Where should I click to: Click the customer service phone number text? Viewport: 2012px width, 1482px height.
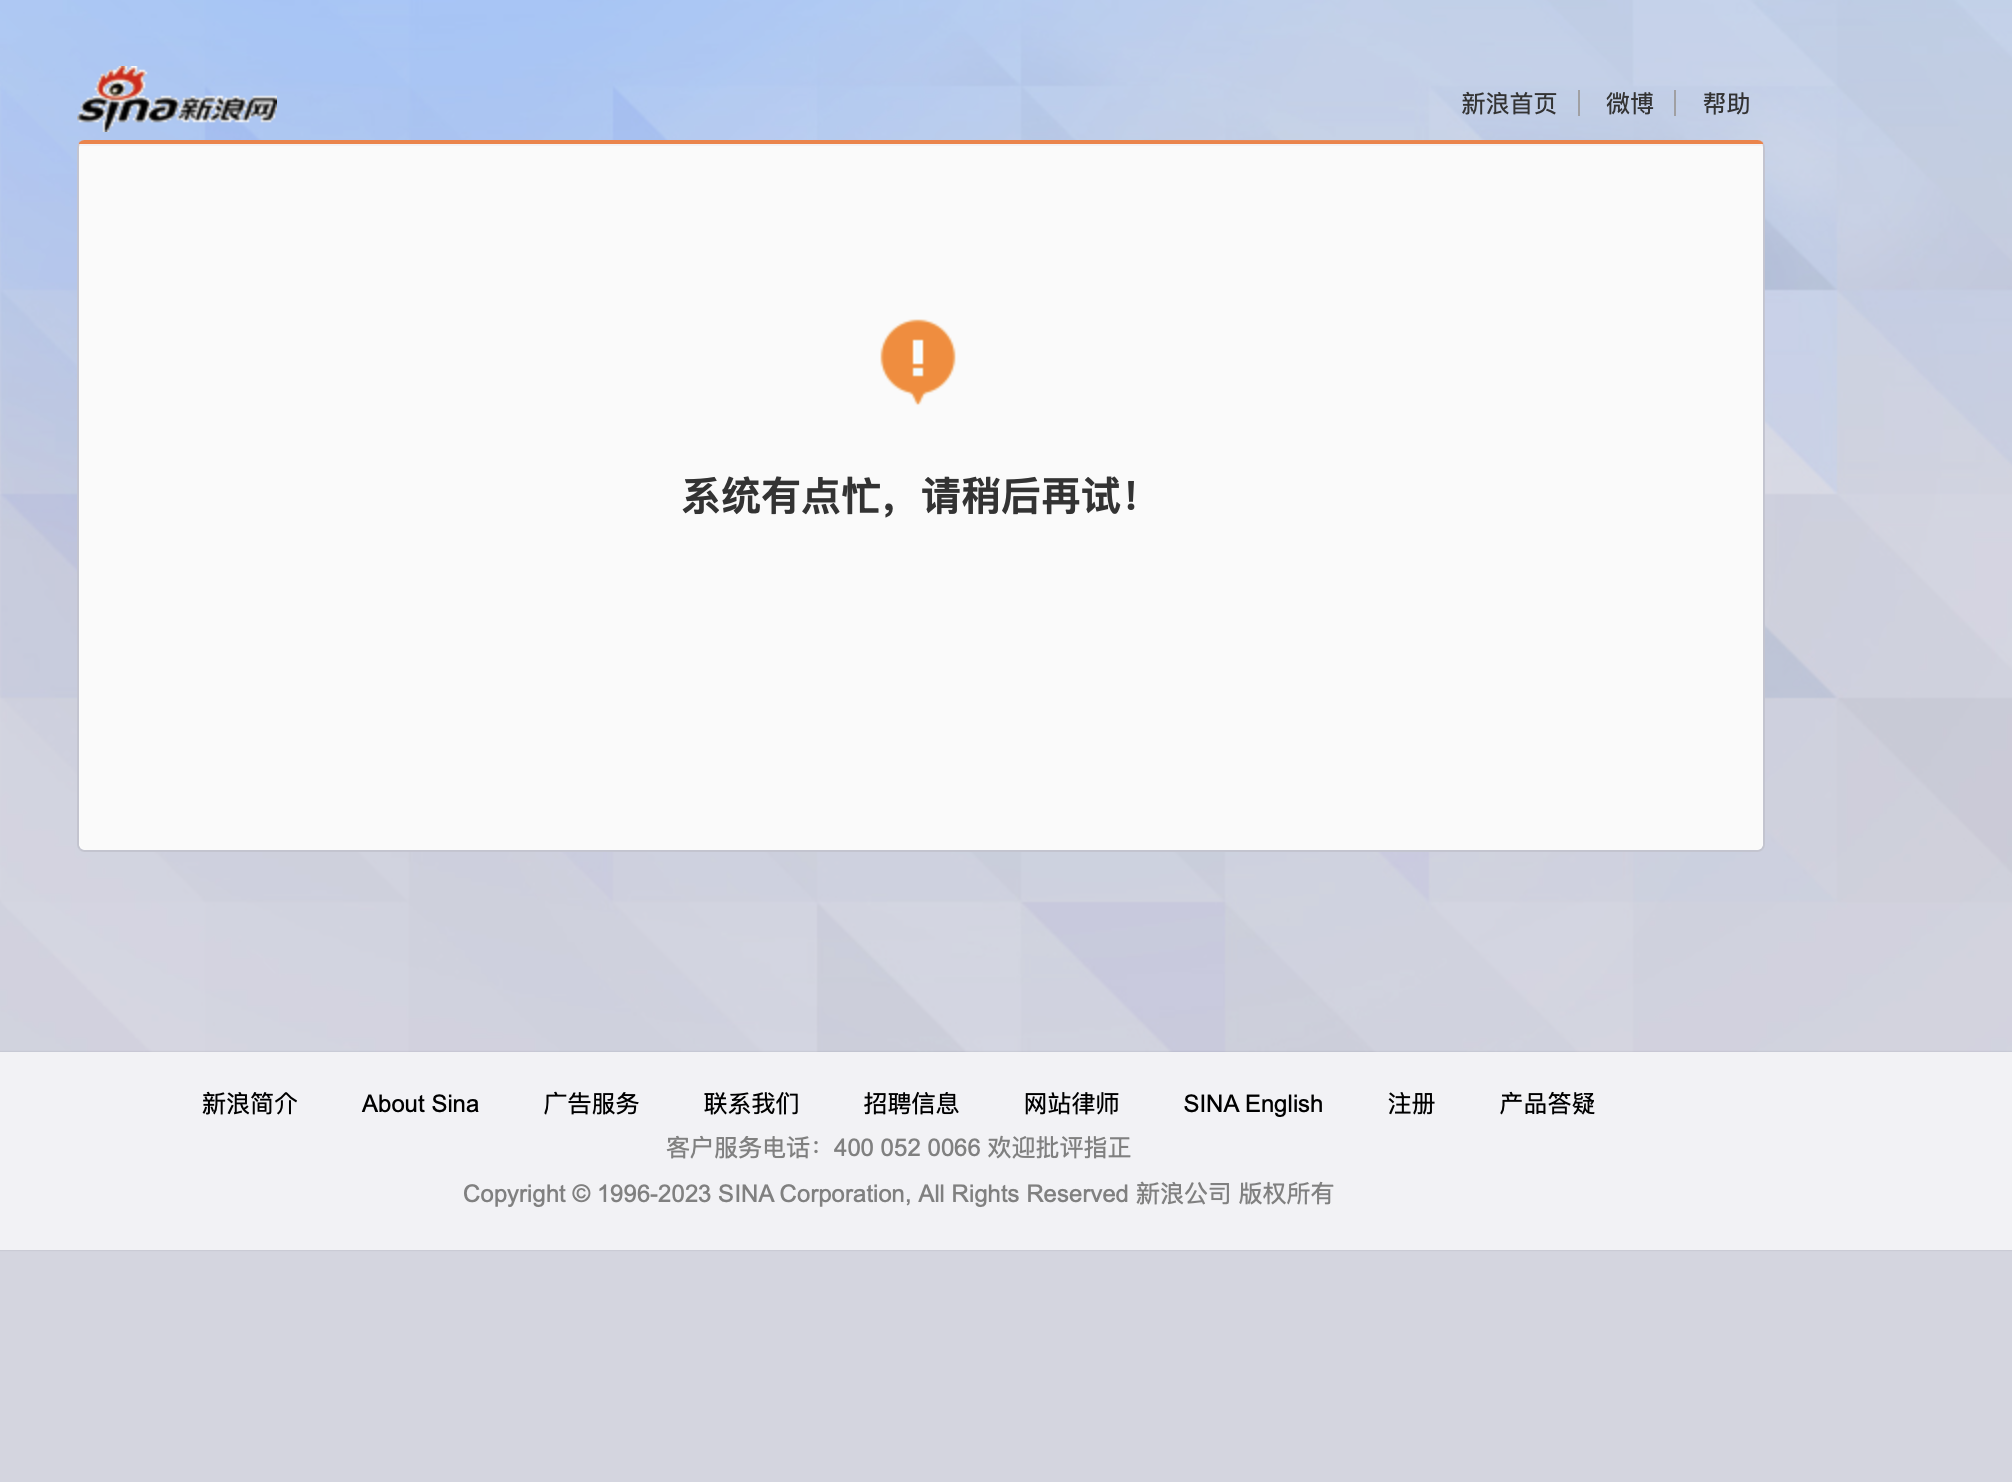coord(906,1148)
